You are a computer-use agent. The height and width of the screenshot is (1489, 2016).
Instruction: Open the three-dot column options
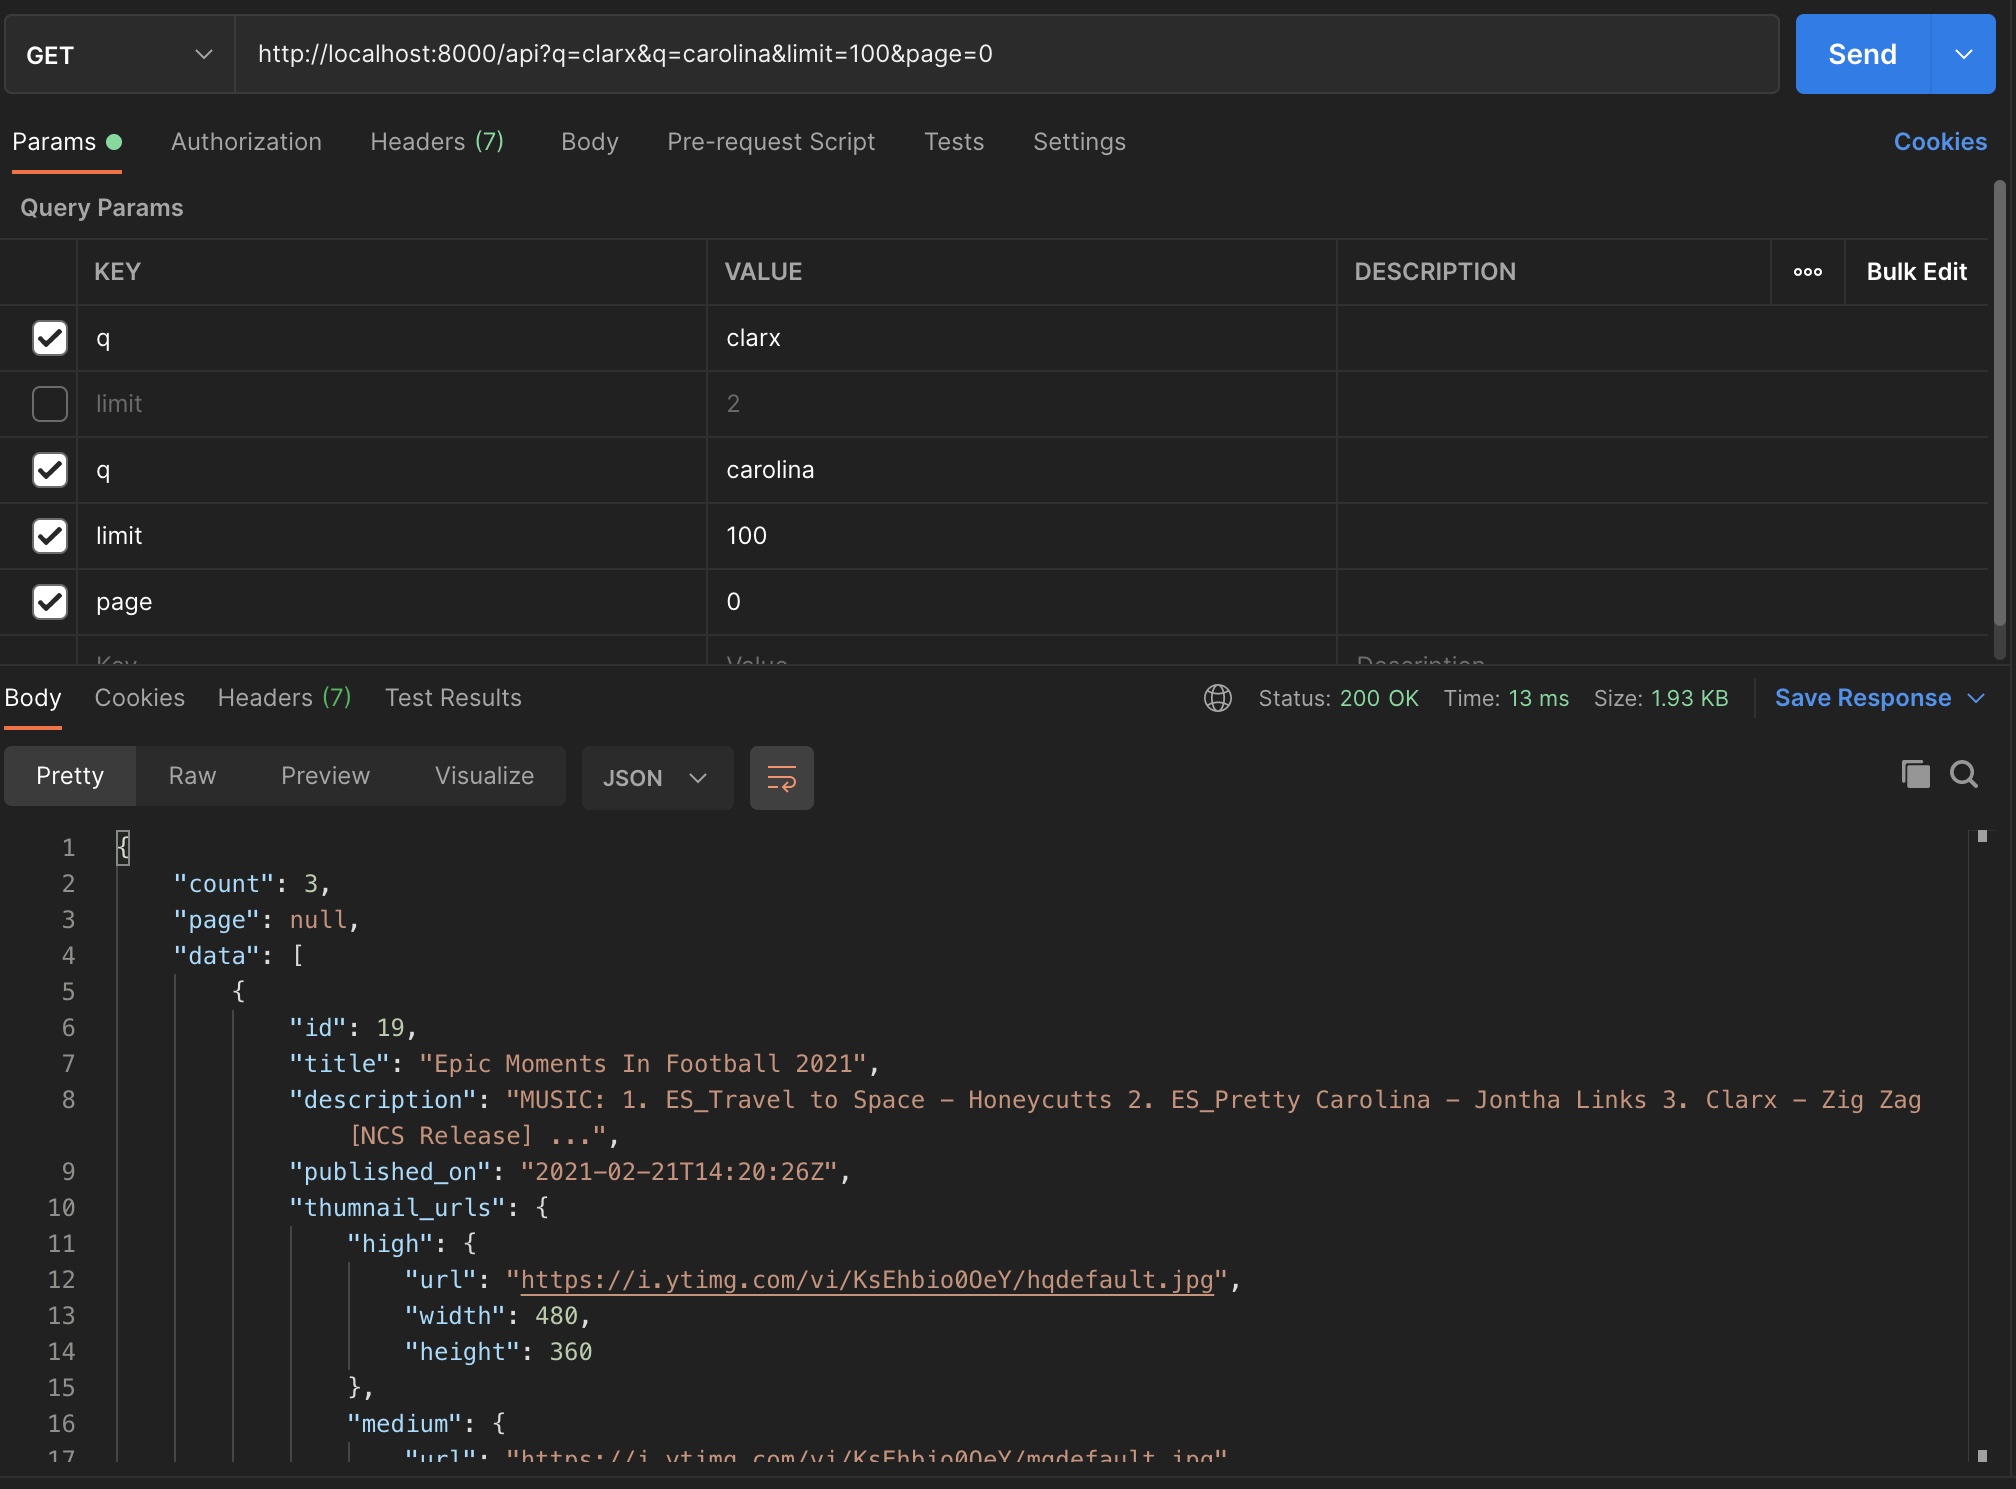point(1807,272)
